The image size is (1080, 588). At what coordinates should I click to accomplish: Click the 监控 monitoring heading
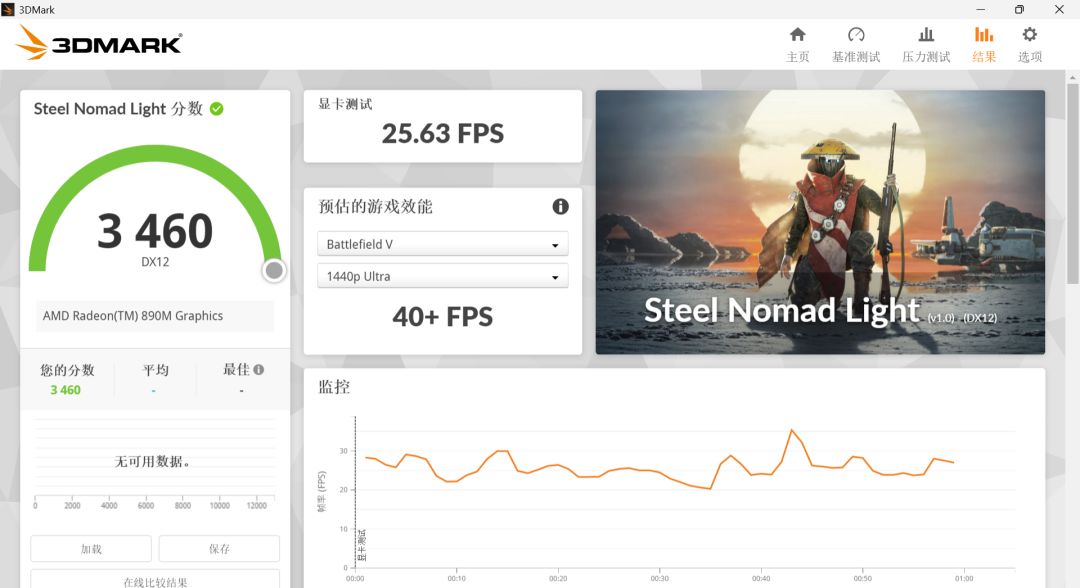[334, 387]
